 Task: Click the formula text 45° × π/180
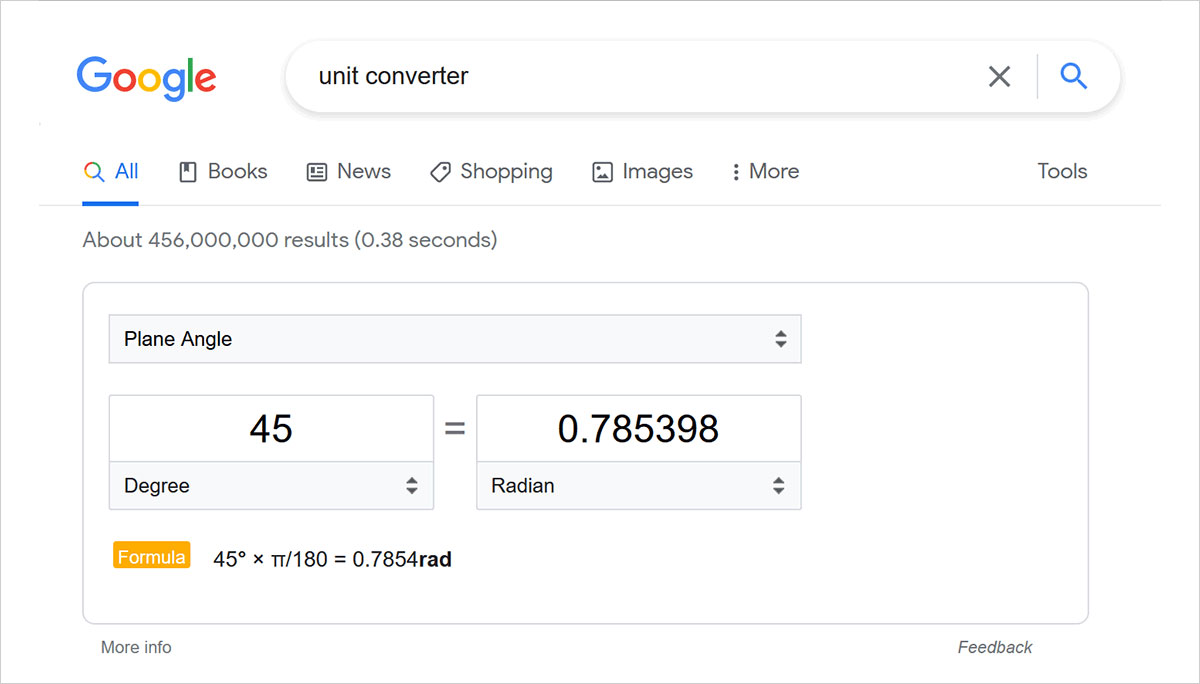click(x=270, y=559)
